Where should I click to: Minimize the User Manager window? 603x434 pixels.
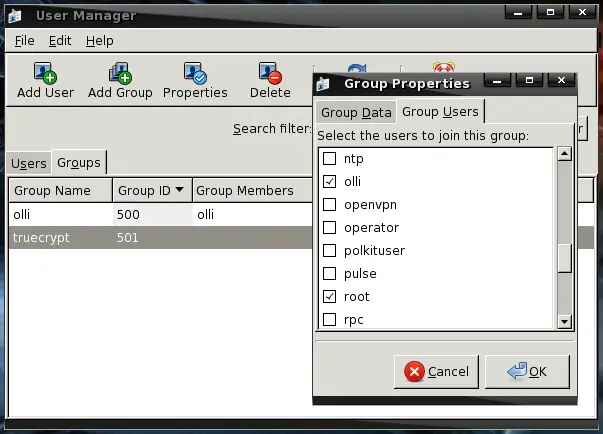pos(518,13)
